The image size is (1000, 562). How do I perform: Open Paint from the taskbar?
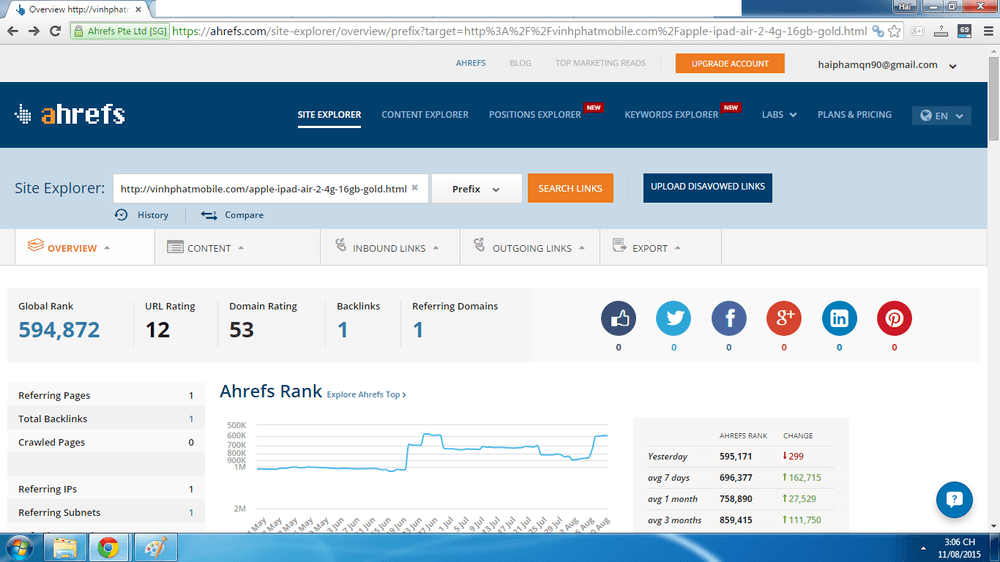[156, 548]
